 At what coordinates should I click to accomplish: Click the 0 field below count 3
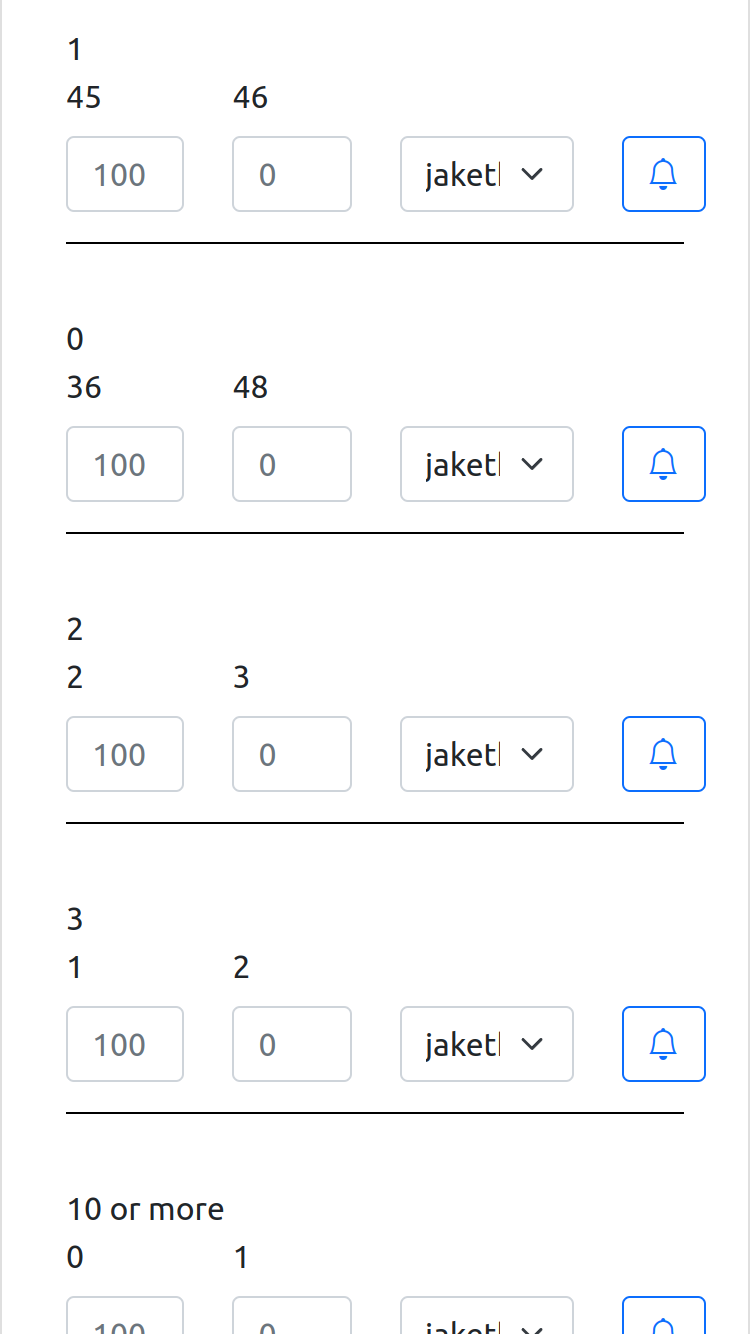click(292, 754)
